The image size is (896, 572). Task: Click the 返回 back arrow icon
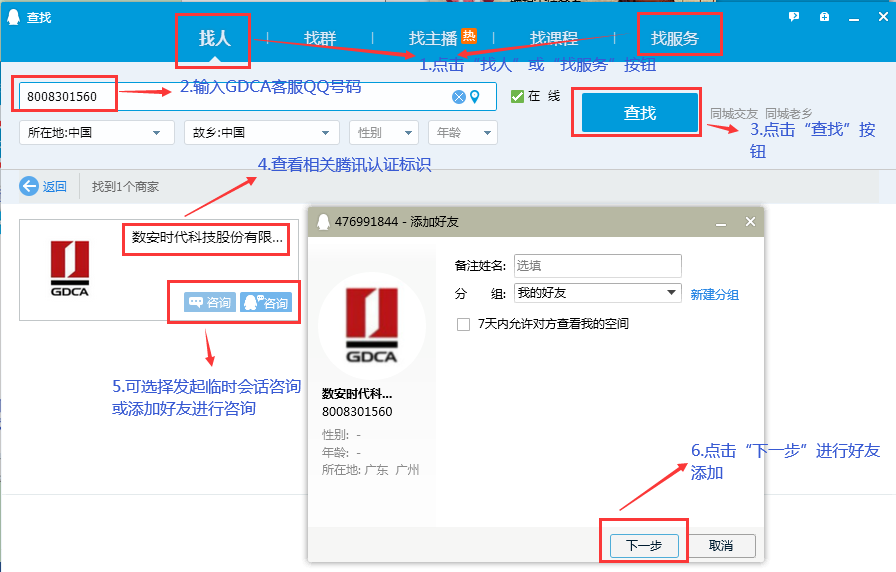(x=29, y=186)
